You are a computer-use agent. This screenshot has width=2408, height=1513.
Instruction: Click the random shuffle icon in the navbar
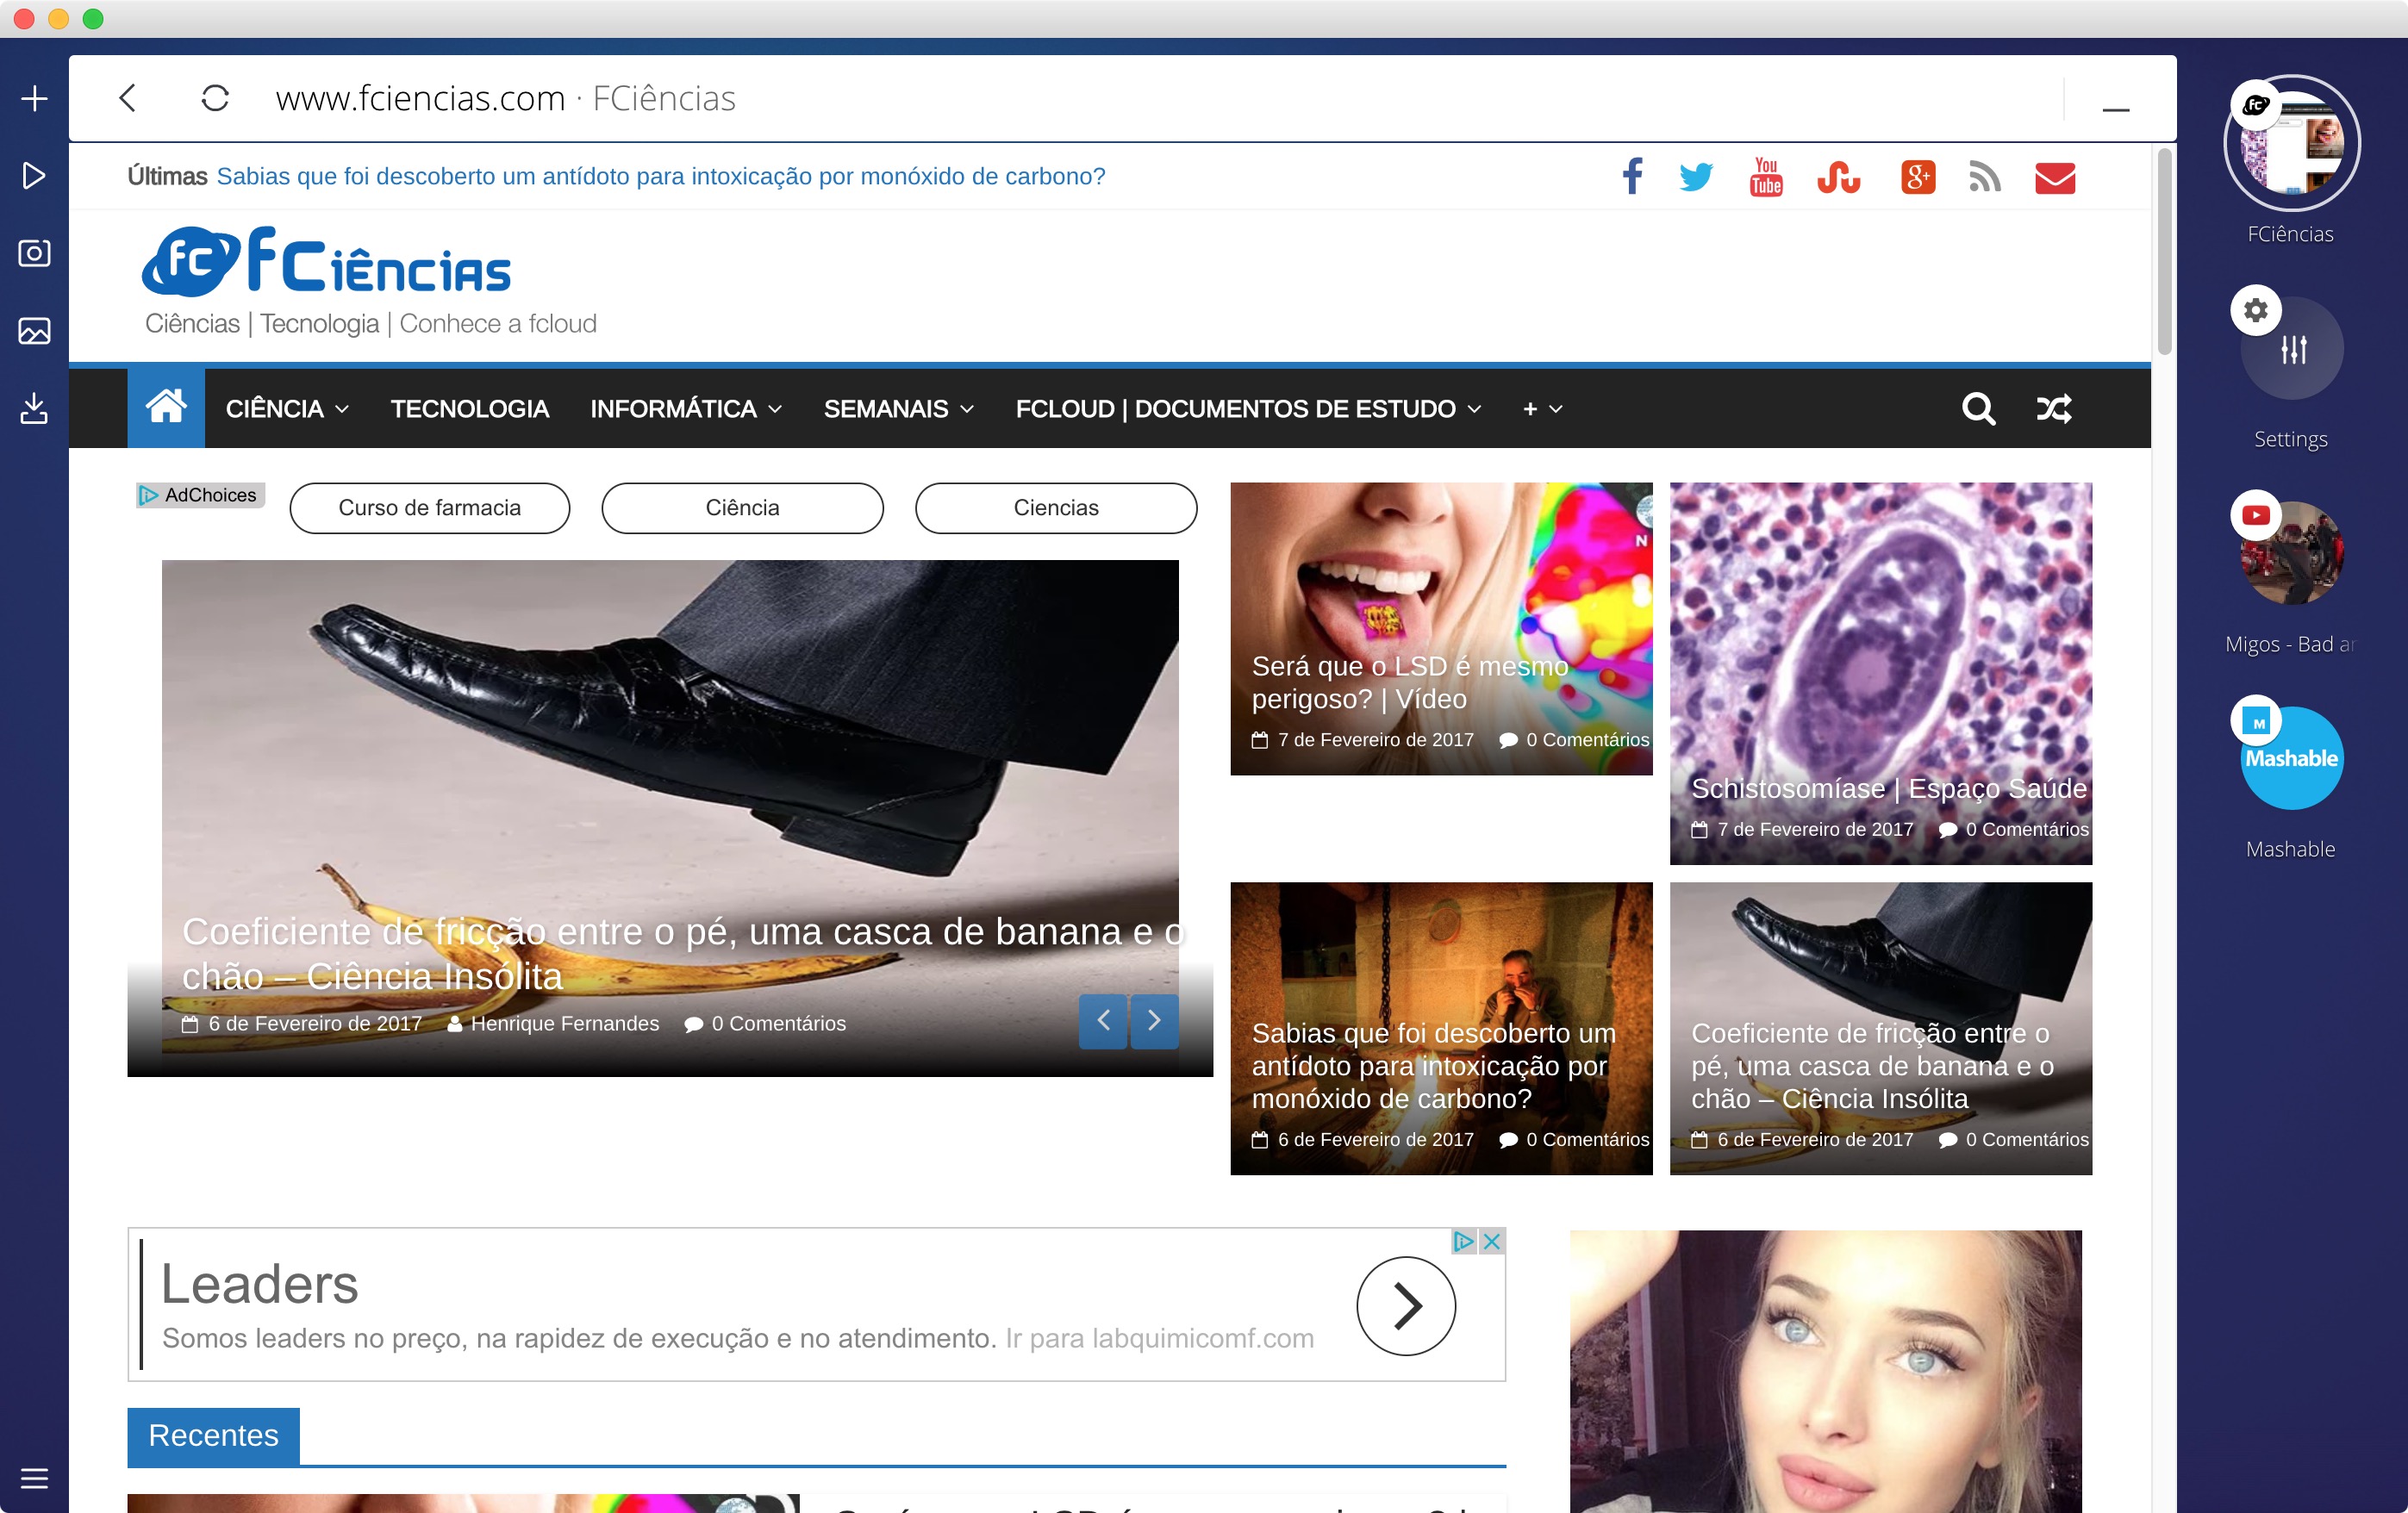pyautogui.click(x=2054, y=408)
